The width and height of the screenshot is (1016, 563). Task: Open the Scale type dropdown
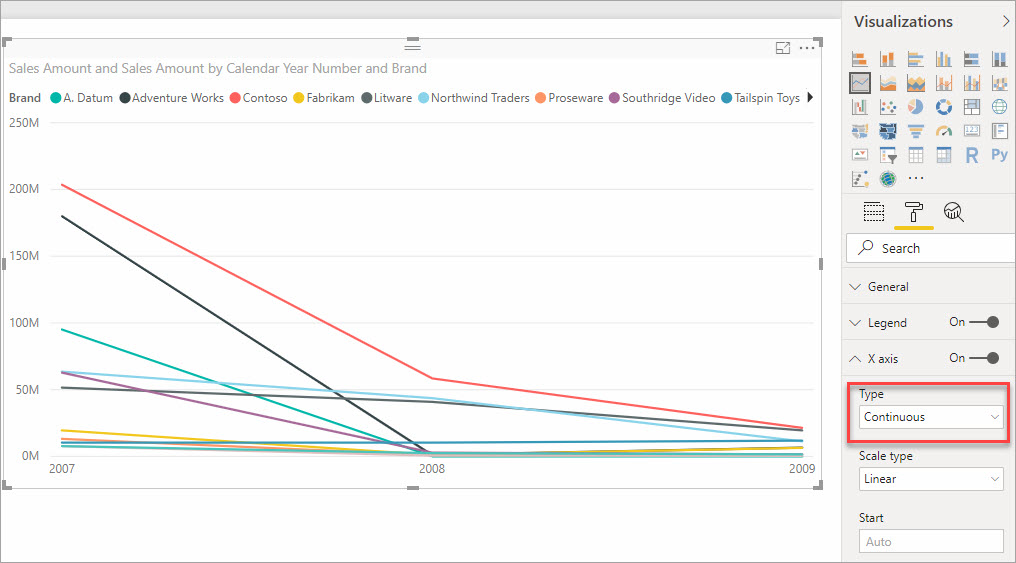(x=931, y=479)
